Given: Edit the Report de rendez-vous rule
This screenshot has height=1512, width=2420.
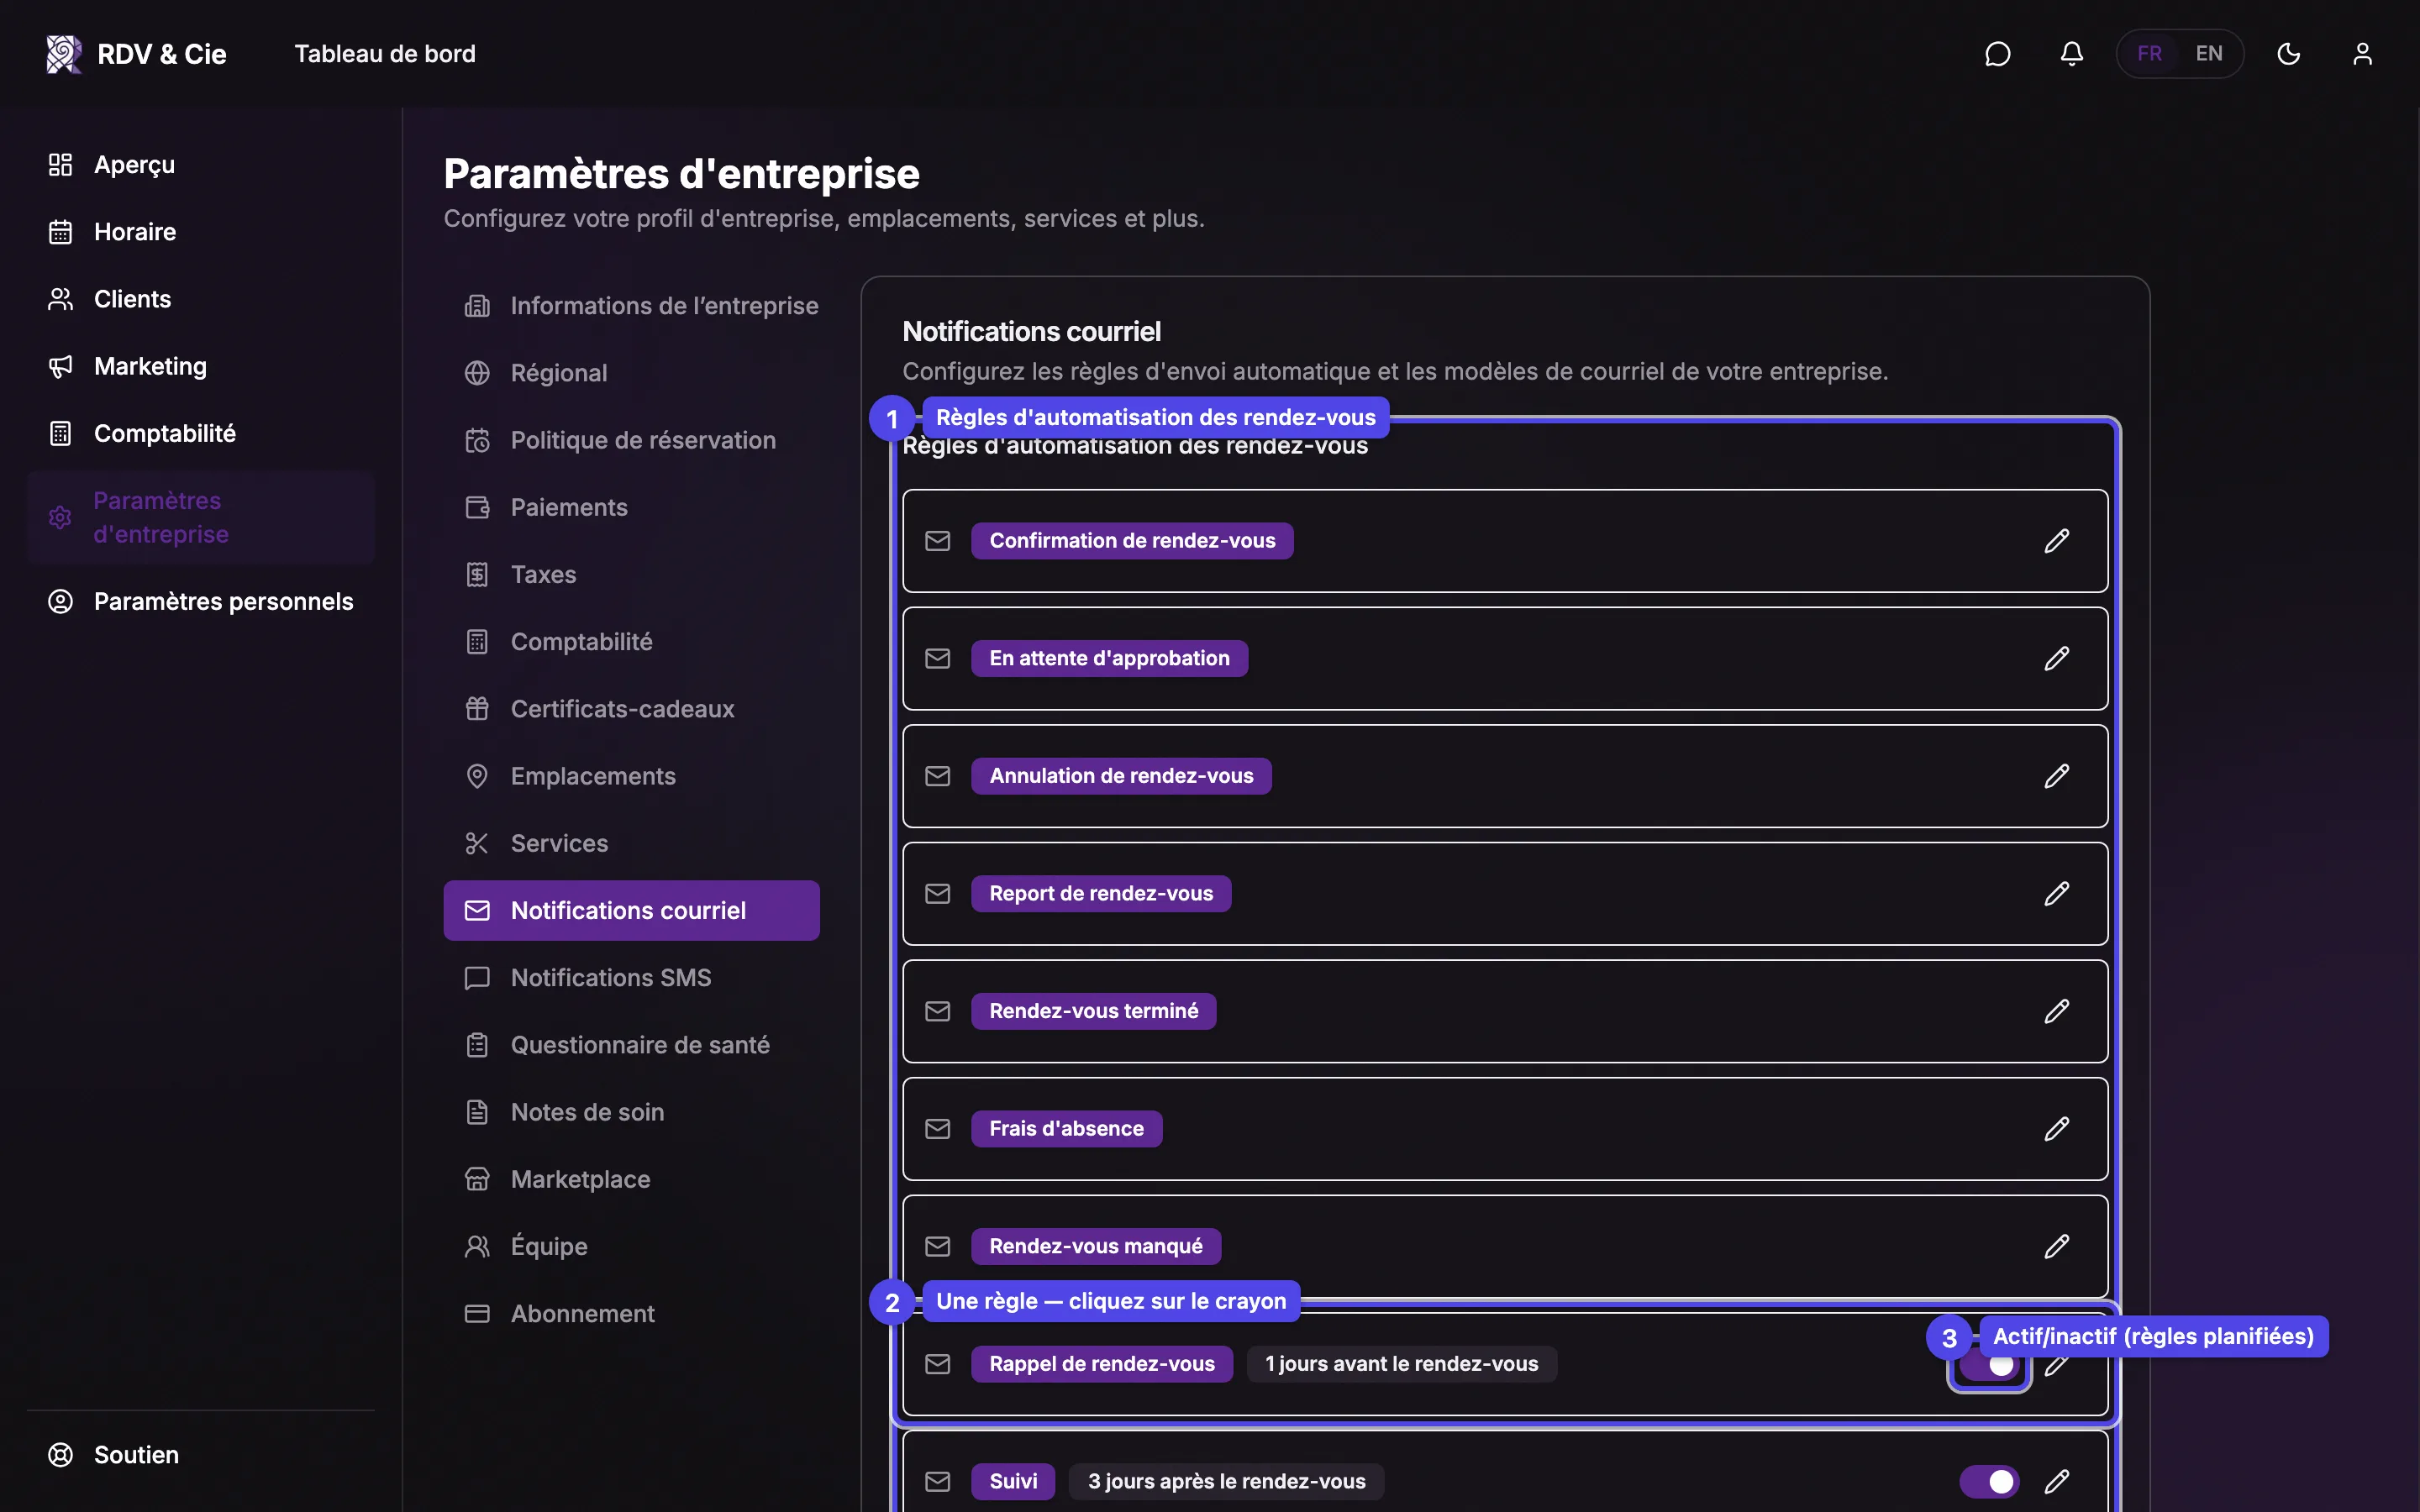Looking at the screenshot, I should 2056,894.
